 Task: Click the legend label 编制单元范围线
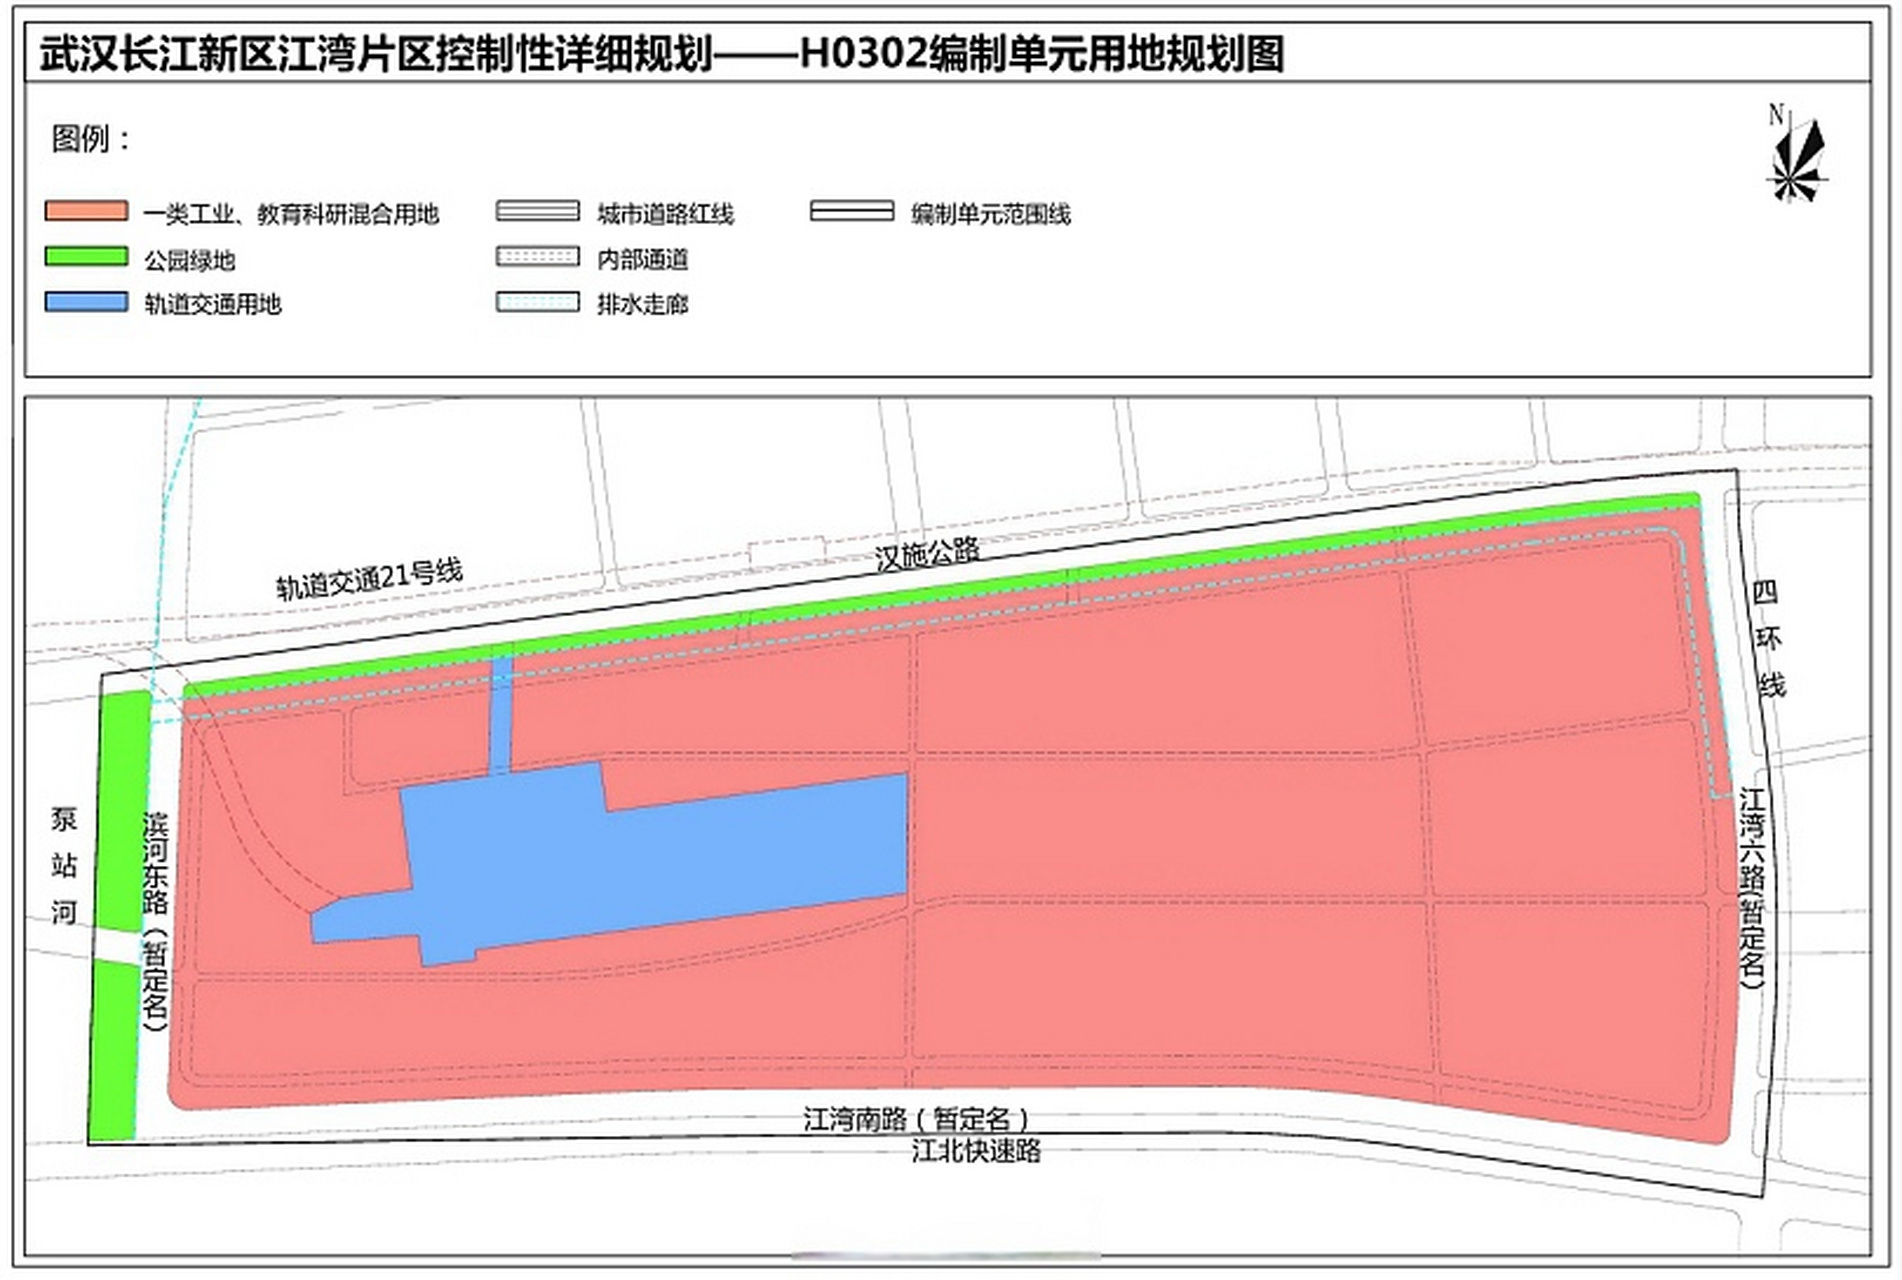tap(990, 214)
